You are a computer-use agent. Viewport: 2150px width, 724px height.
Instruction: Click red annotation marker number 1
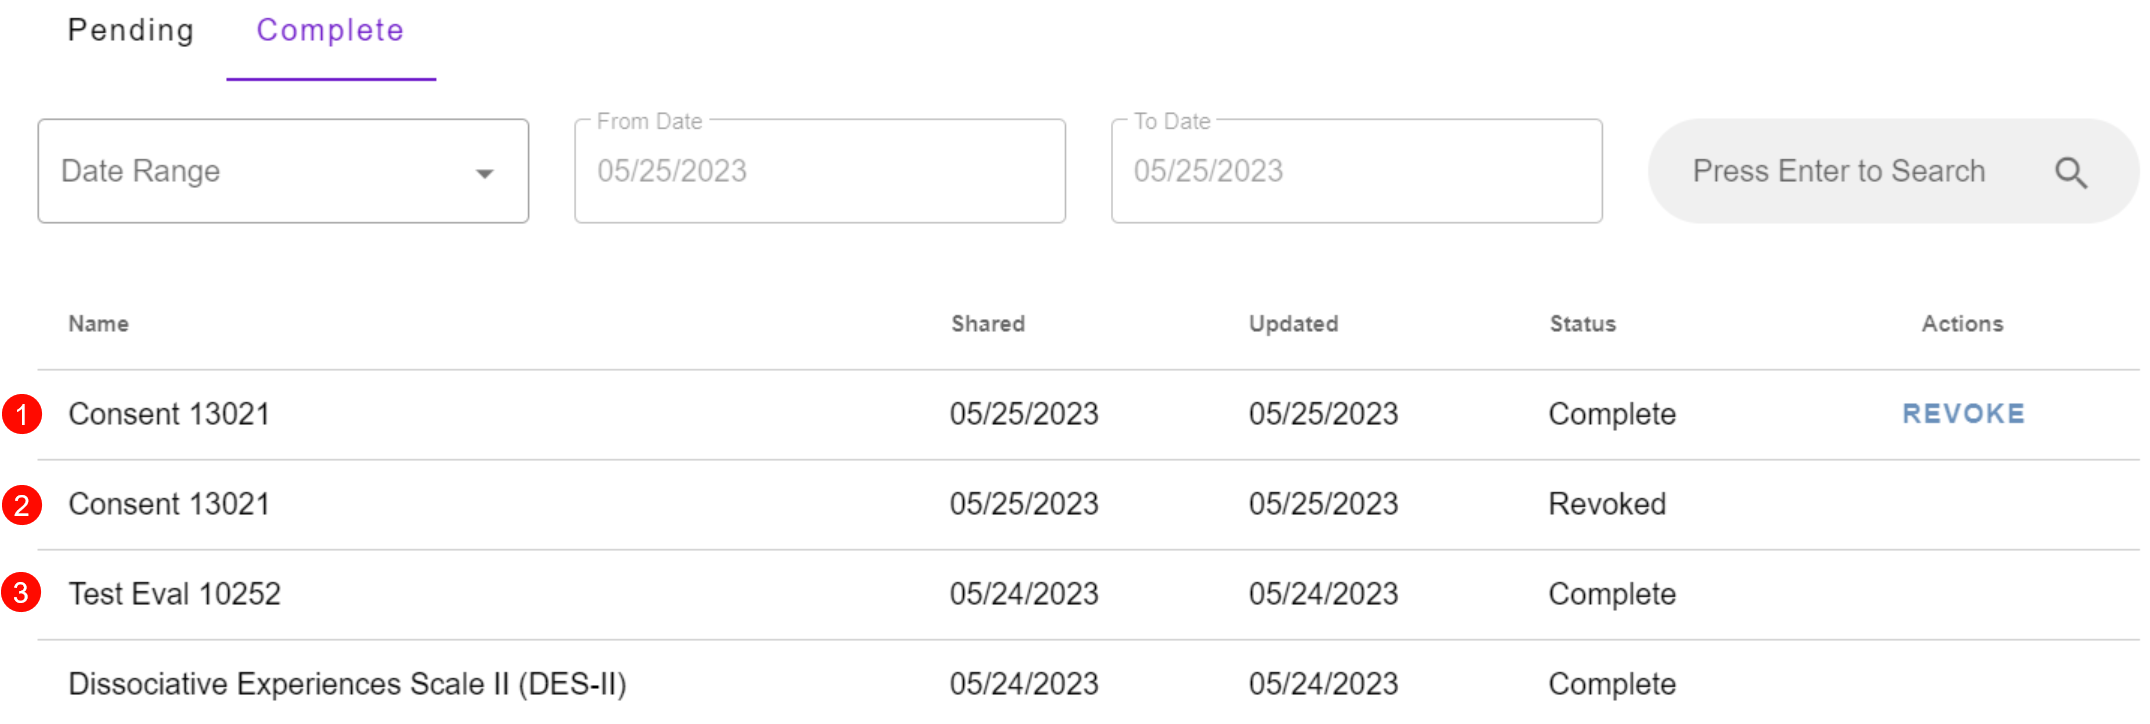tap(22, 414)
